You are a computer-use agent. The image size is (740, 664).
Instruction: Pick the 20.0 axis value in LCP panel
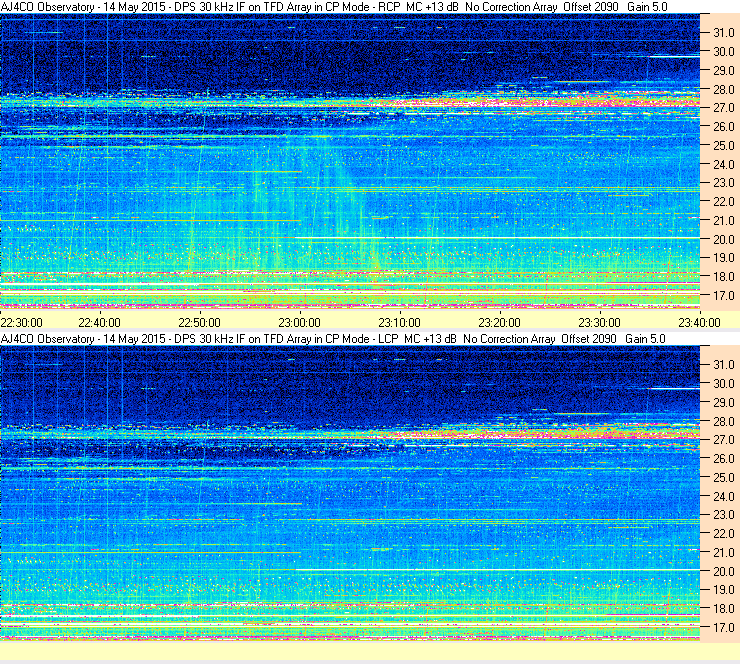(x=723, y=571)
